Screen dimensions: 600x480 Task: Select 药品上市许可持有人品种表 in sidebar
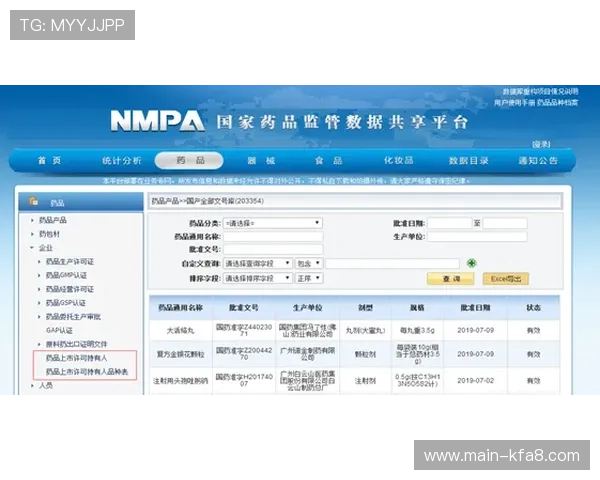[87, 372]
